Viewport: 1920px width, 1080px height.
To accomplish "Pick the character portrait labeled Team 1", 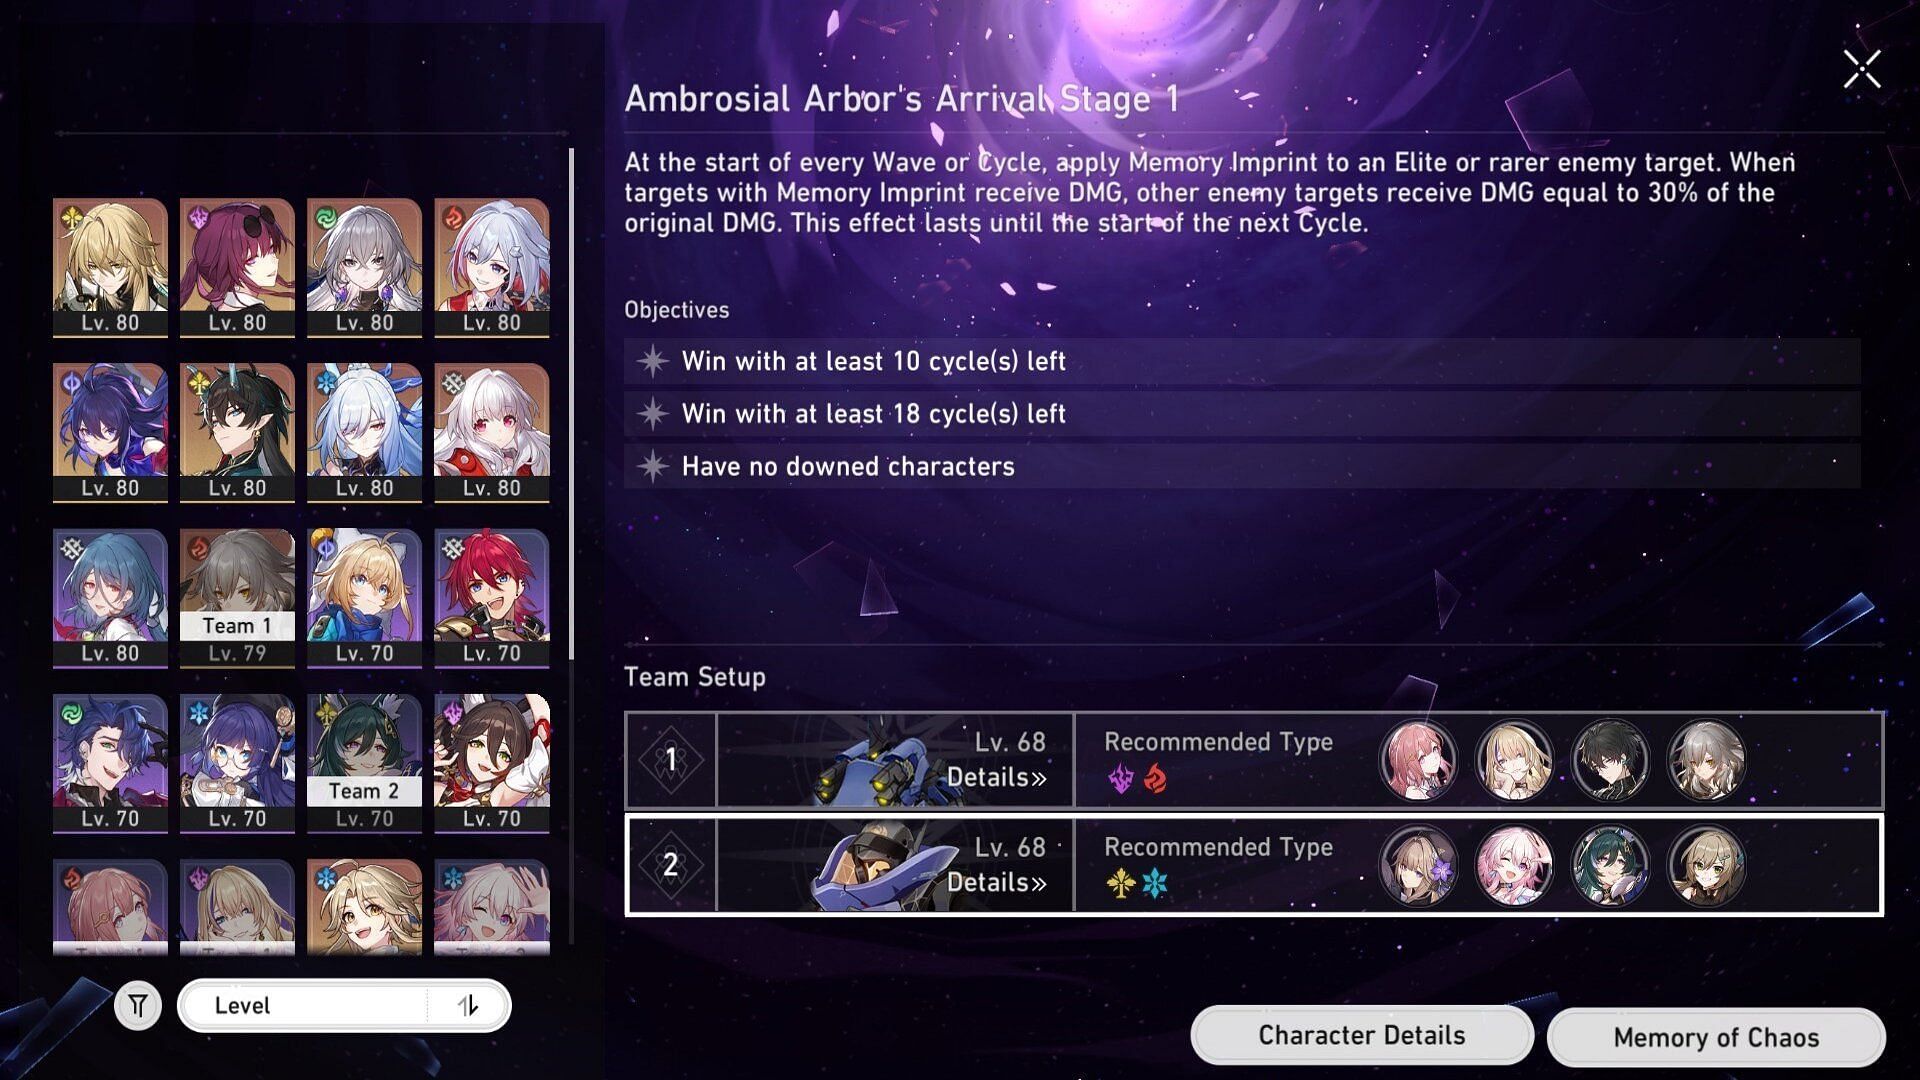I will tap(237, 598).
